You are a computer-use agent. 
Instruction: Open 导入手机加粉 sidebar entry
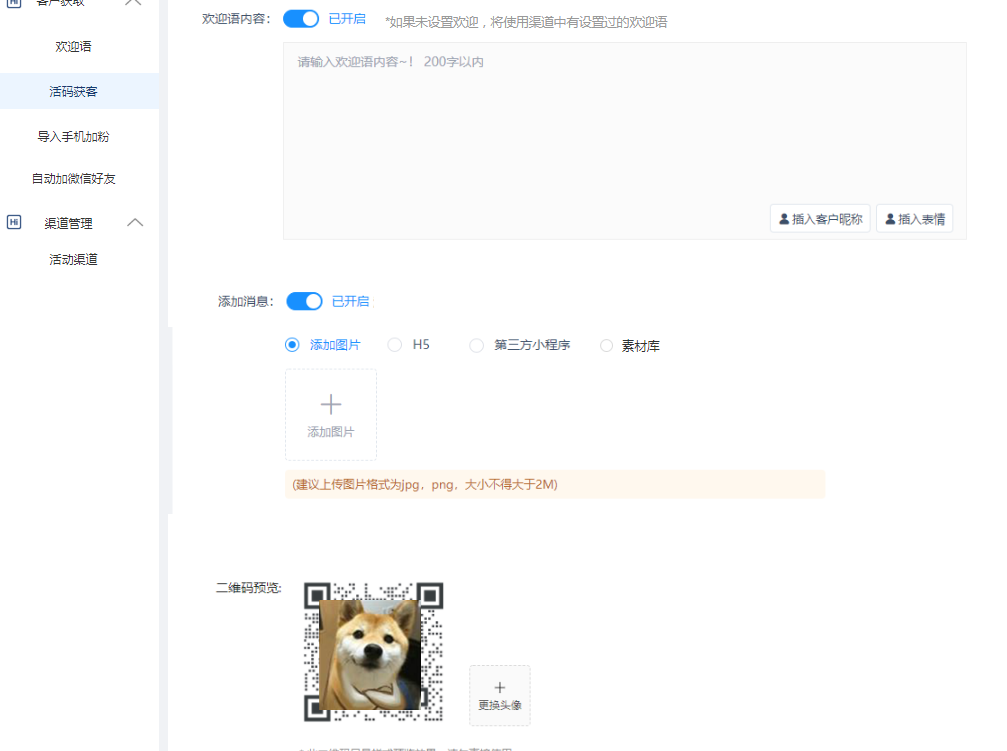[73, 136]
